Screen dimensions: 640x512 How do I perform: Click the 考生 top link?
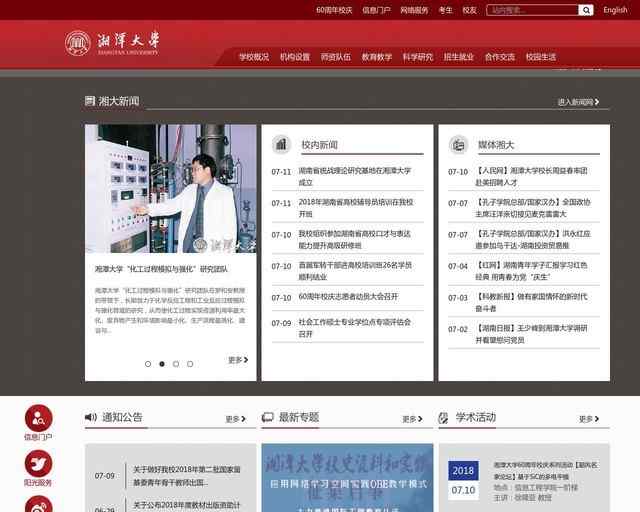pyautogui.click(x=446, y=10)
